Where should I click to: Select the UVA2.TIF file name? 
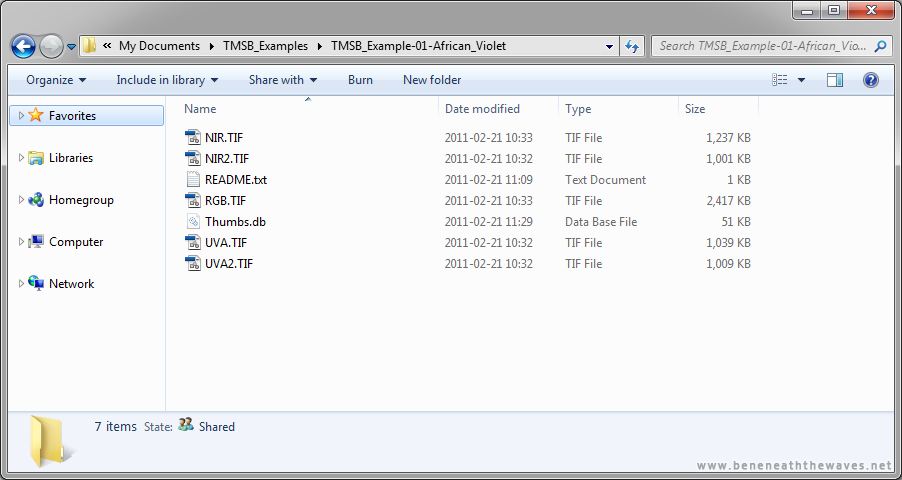coord(229,264)
